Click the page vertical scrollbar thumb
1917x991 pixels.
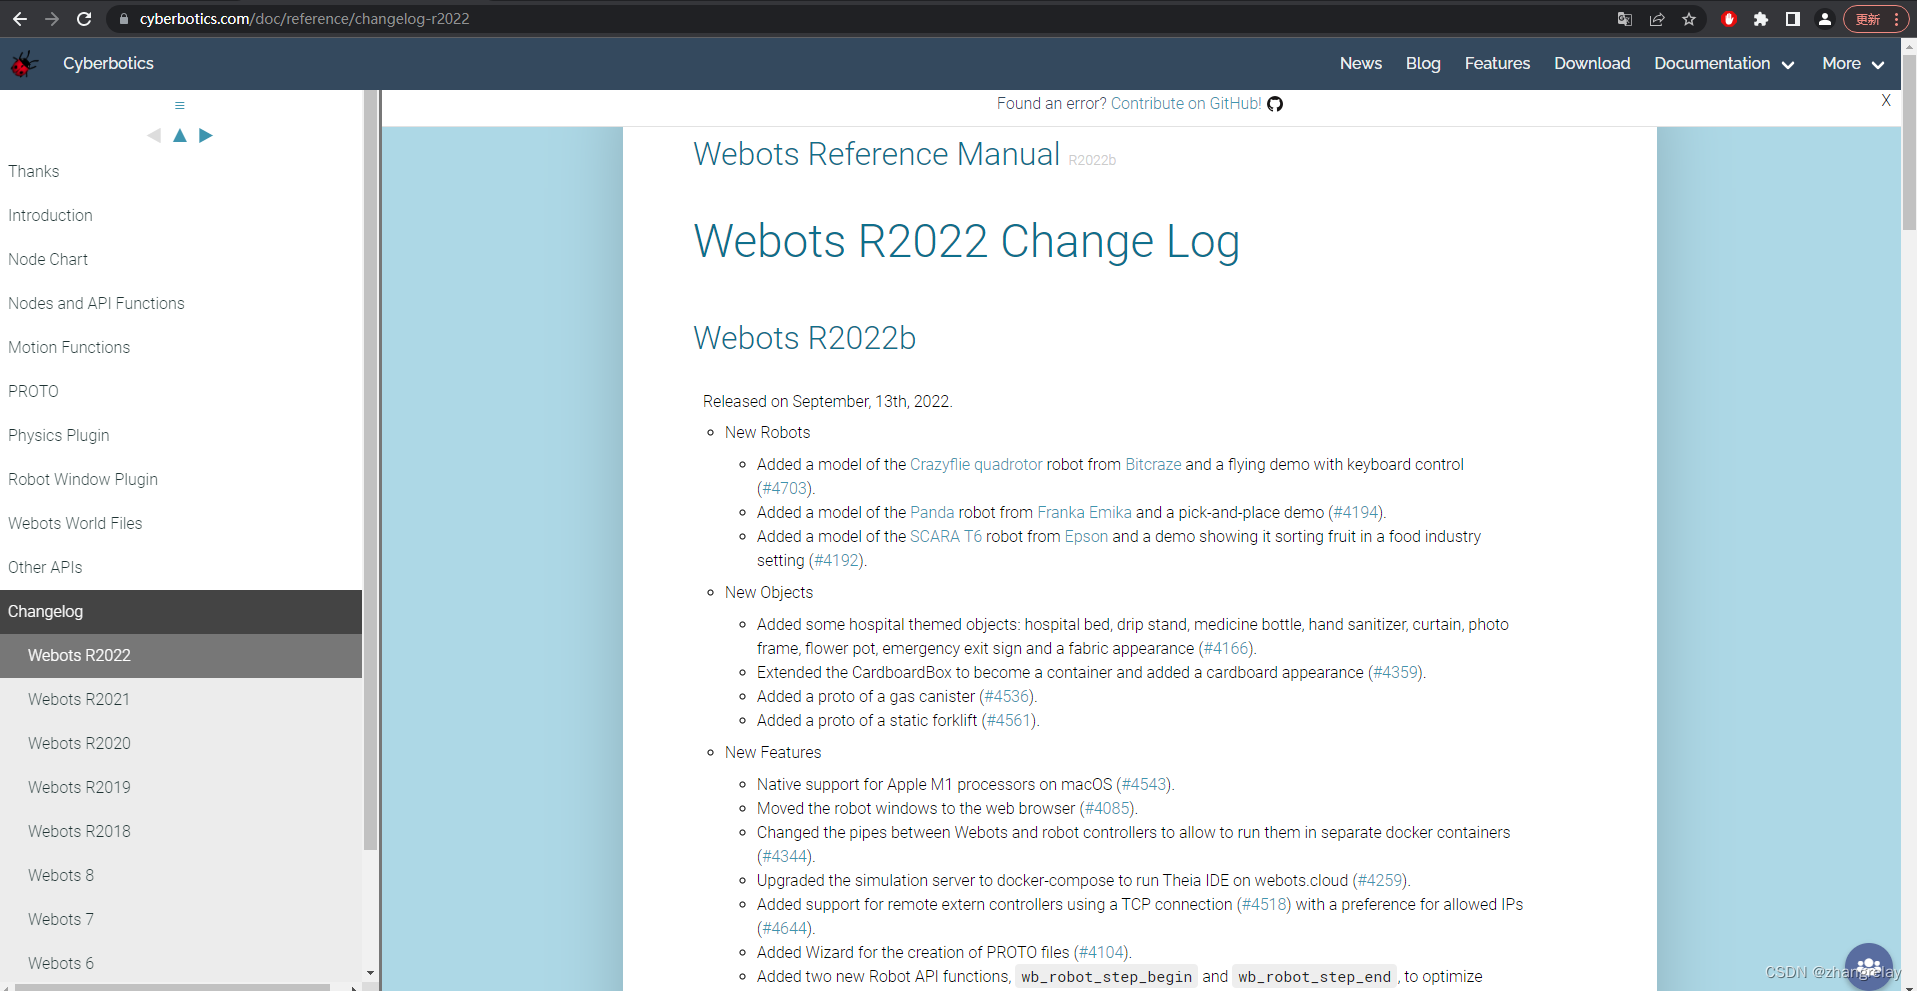click(x=1909, y=140)
